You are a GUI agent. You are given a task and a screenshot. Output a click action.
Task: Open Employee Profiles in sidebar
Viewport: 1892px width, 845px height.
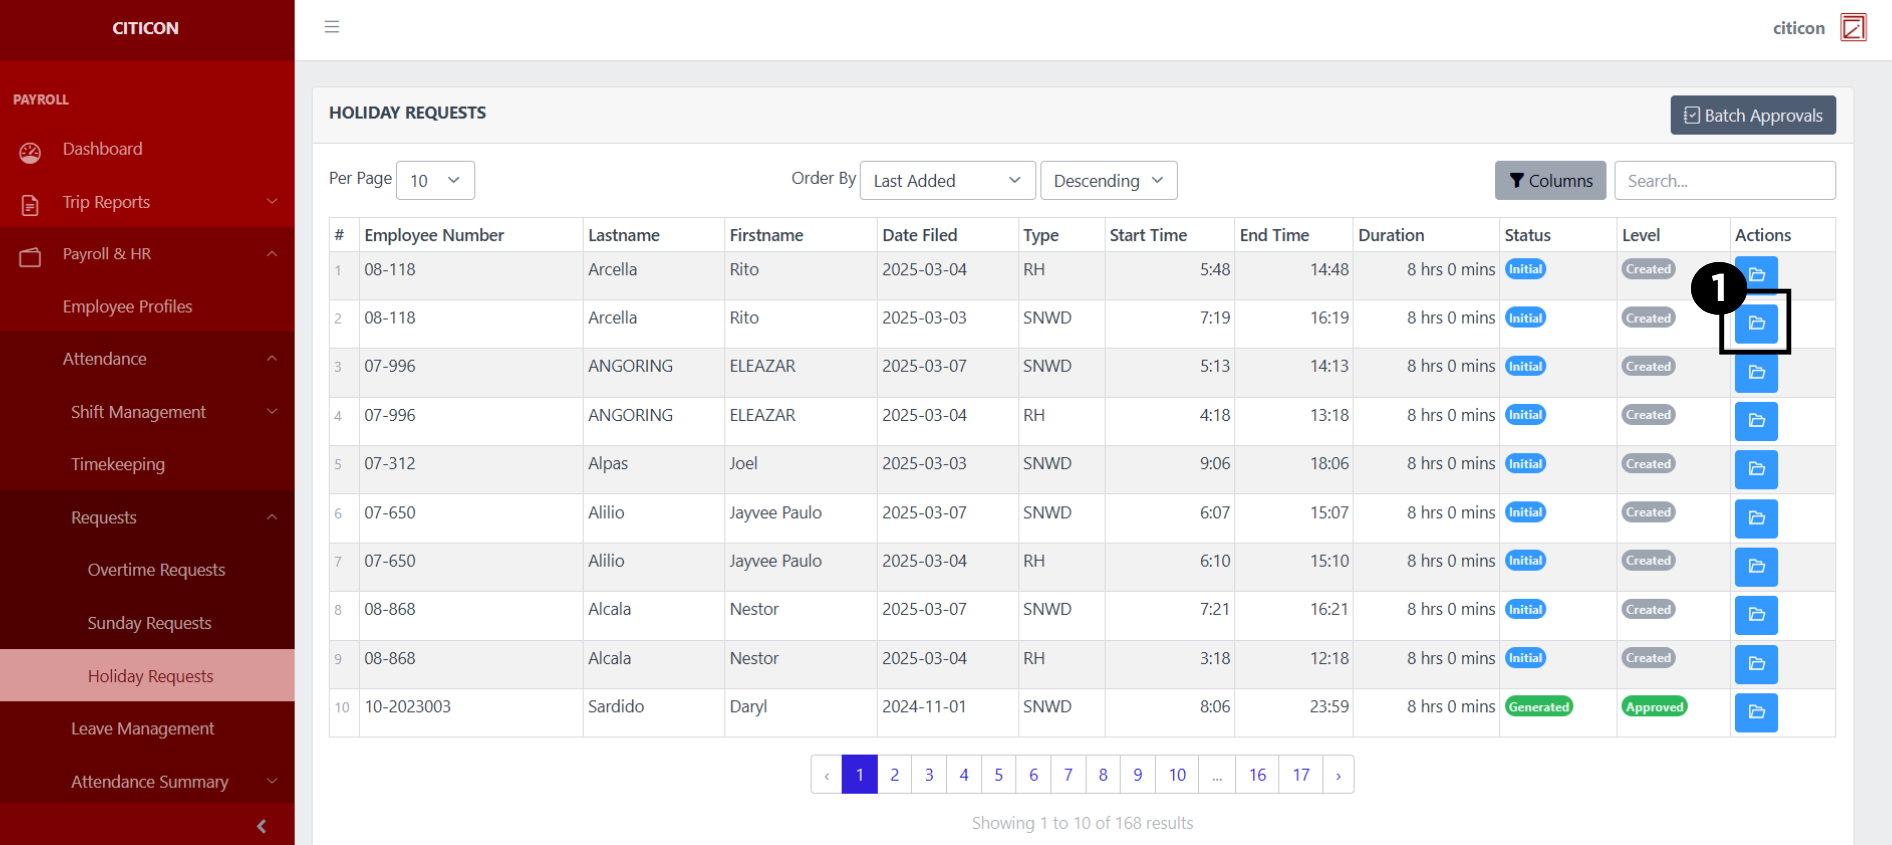127,307
